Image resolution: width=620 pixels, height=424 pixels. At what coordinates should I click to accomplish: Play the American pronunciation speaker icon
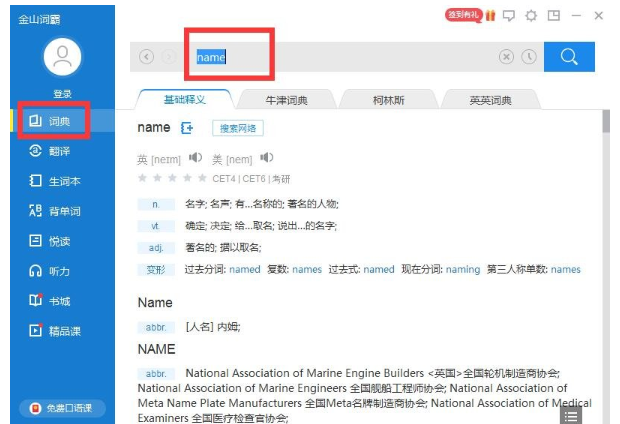(x=266, y=158)
